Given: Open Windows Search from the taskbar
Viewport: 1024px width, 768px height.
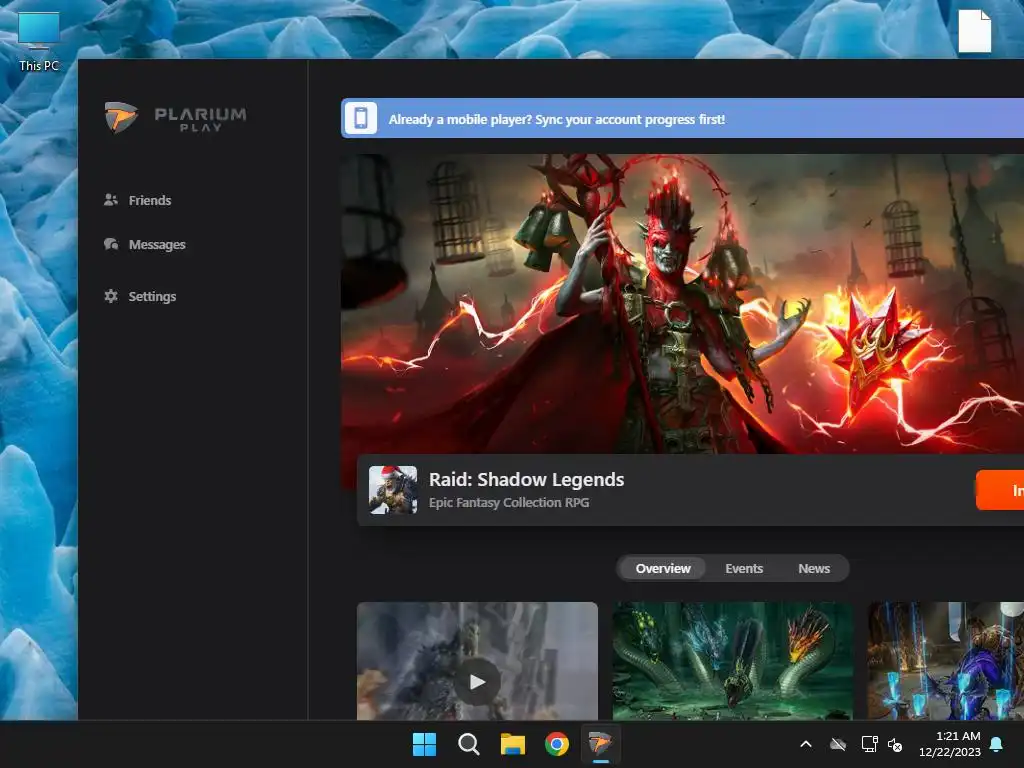Looking at the screenshot, I should coord(468,744).
